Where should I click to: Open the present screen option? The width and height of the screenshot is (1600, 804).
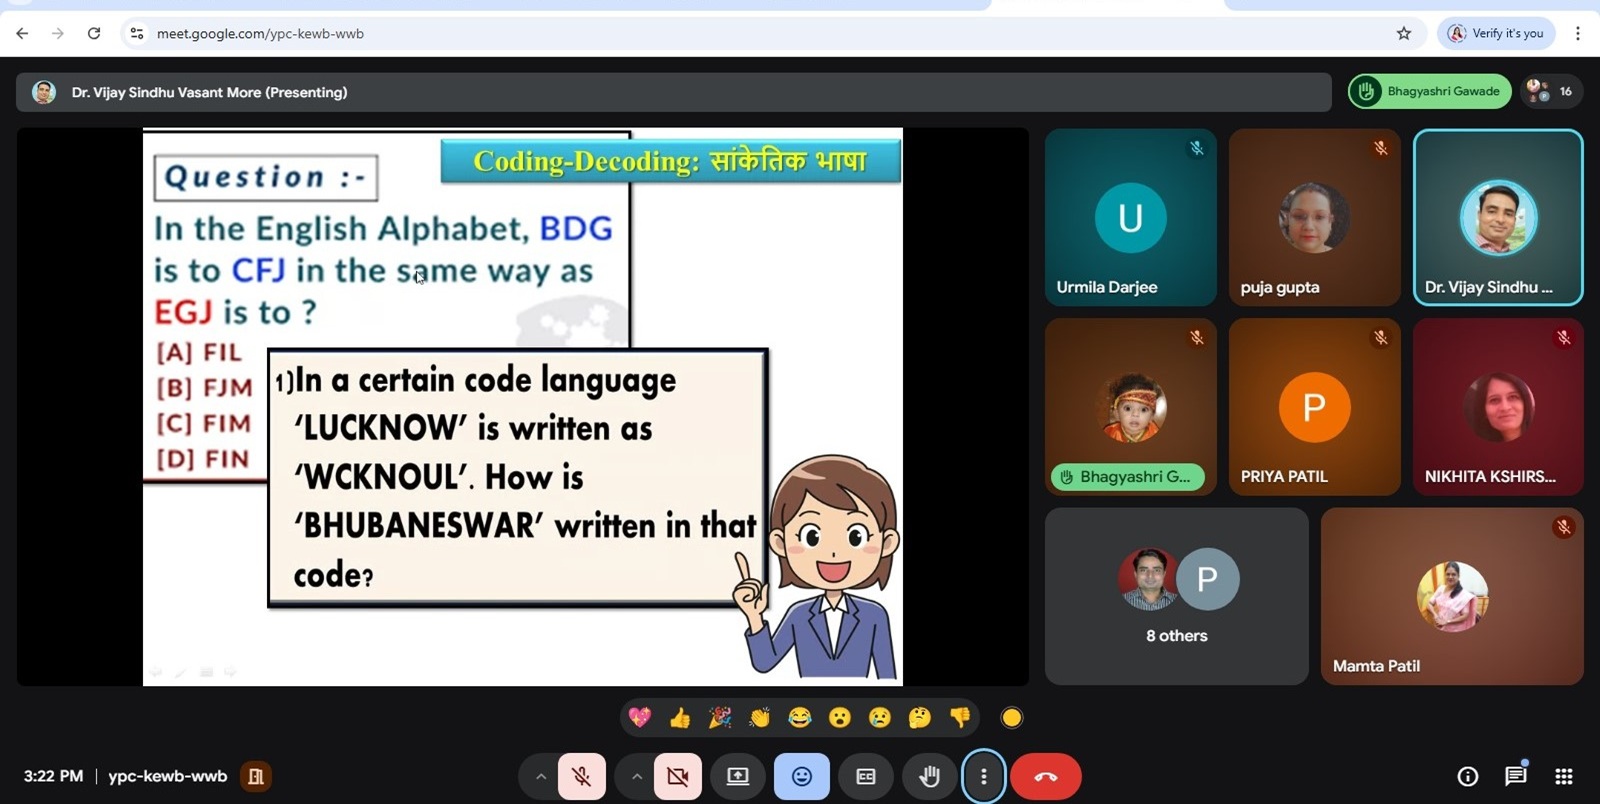tap(738, 777)
